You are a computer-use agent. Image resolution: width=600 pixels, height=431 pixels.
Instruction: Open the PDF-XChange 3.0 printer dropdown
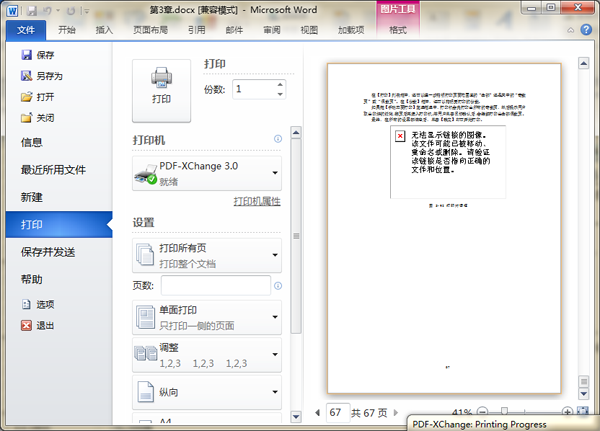pos(207,173)
